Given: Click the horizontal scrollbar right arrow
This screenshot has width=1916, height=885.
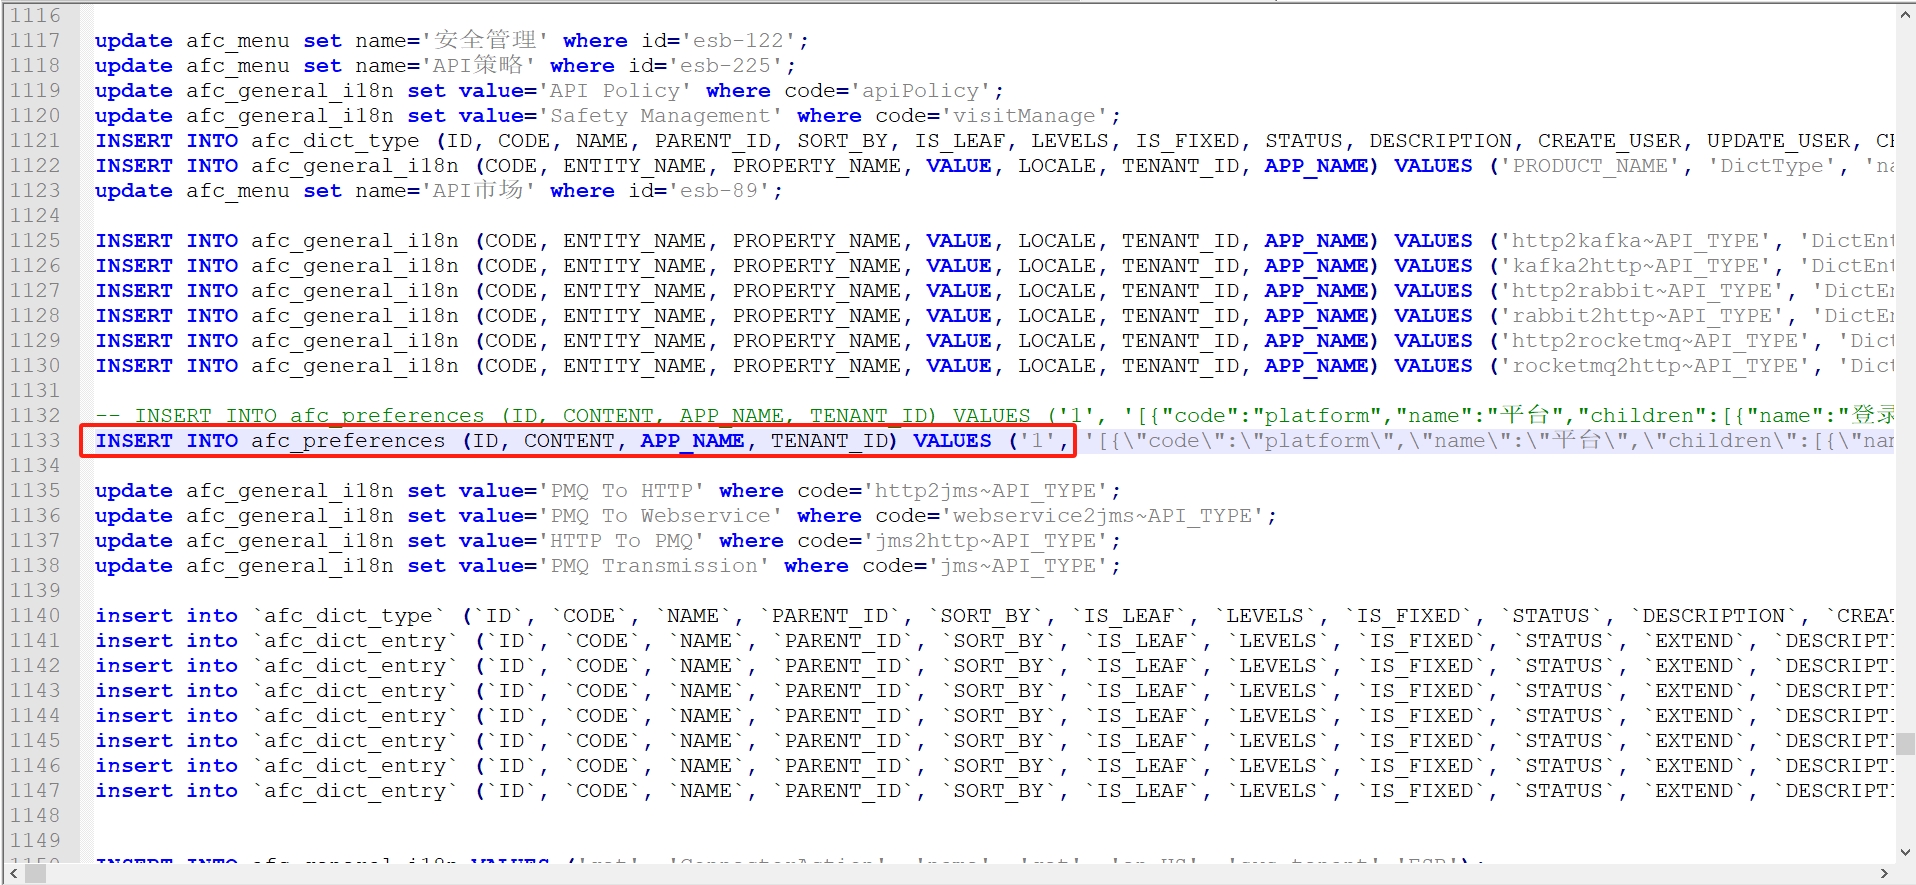Looking at the screenshot, I should [1884, 874].
